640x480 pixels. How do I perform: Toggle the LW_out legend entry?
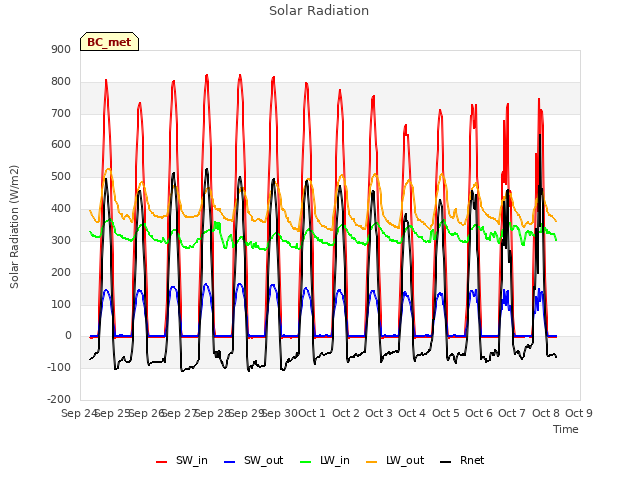(396, 461)
